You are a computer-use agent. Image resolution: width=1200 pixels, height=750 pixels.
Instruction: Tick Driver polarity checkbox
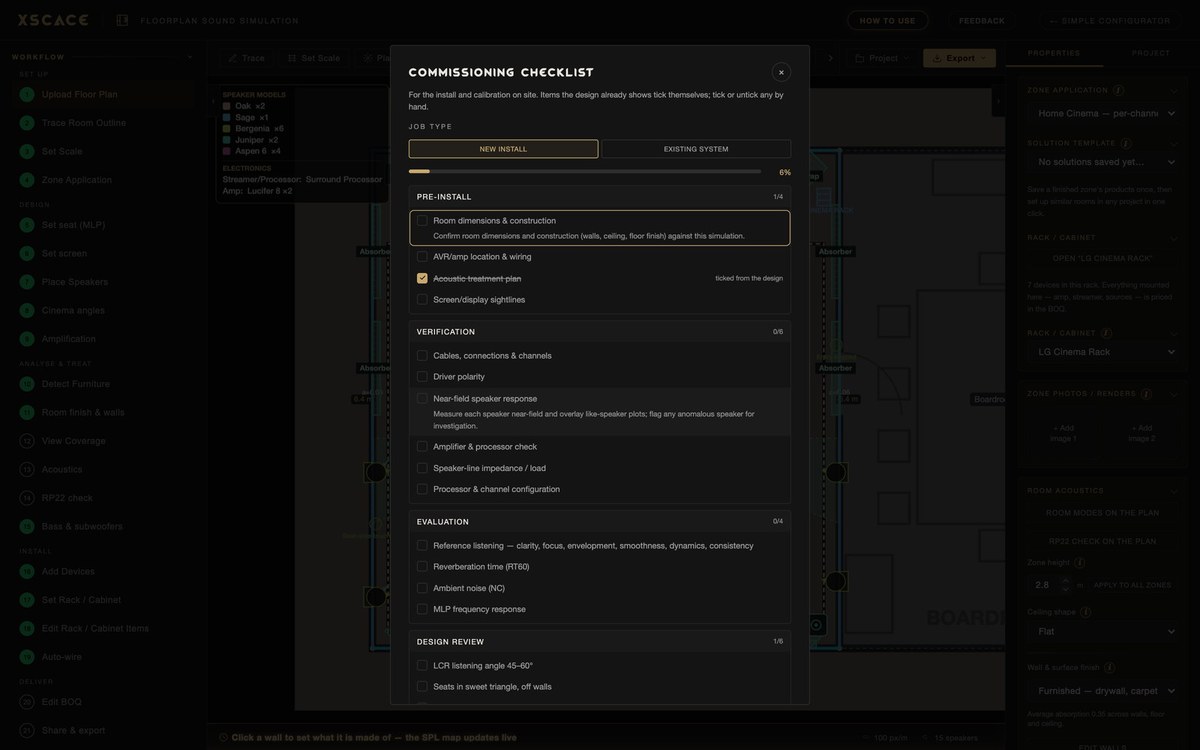(x=422, y=377)
